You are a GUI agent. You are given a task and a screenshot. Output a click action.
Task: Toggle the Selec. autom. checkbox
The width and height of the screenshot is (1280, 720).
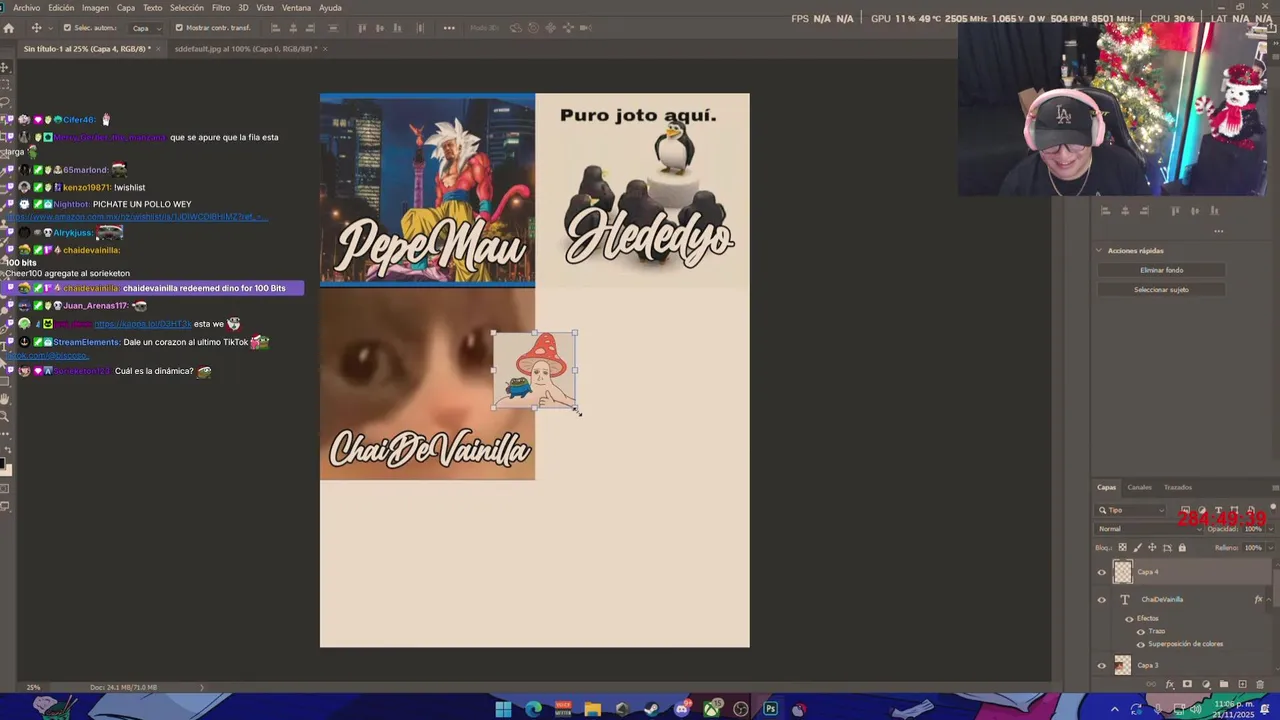pyautogui.click(x=67, y=28)
